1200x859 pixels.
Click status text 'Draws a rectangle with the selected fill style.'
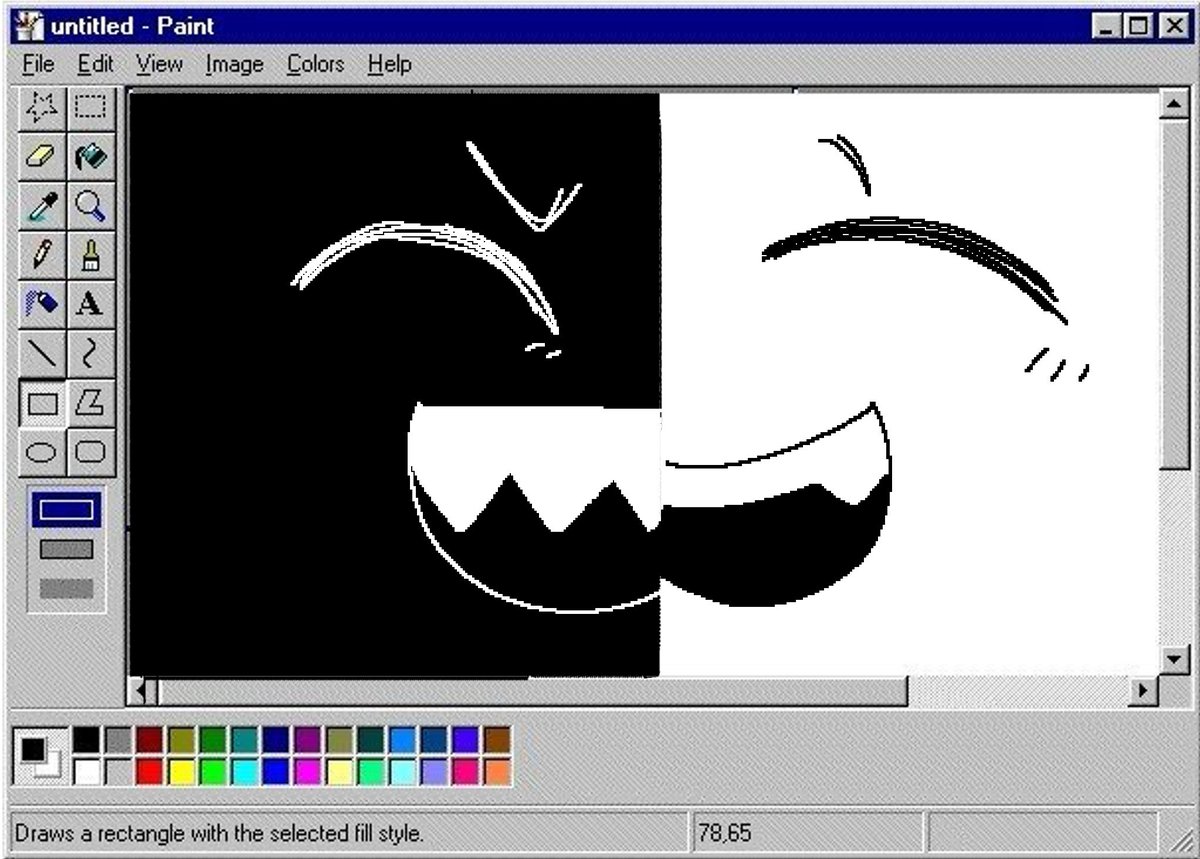click(x=219, y=832)
